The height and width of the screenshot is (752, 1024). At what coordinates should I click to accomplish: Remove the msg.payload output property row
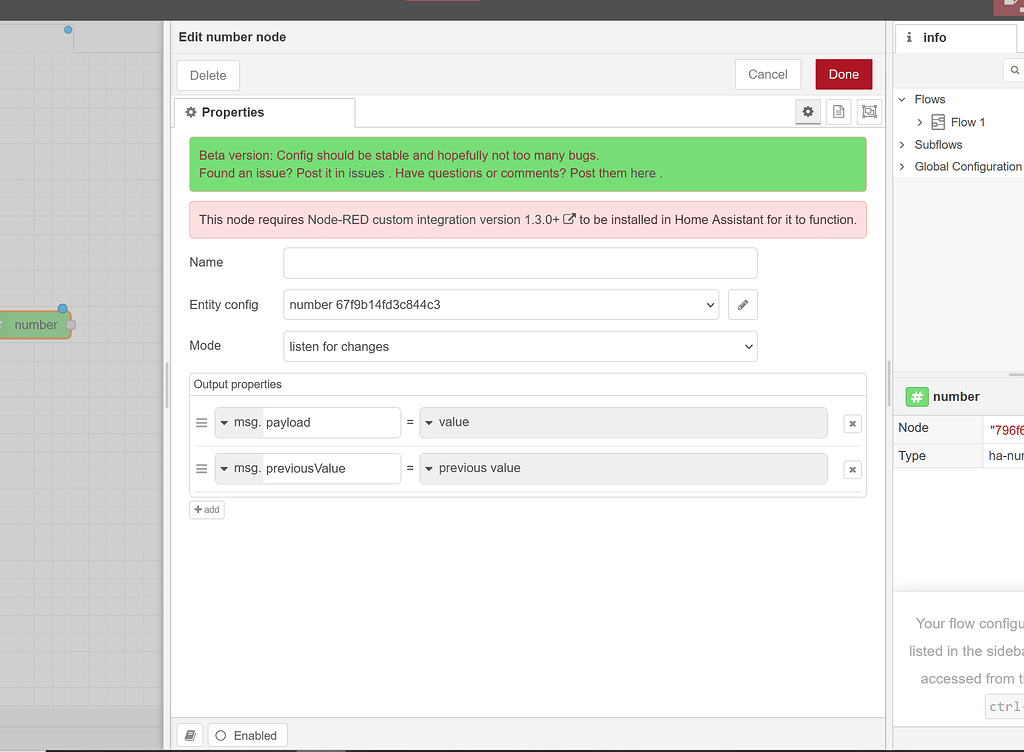851,423
